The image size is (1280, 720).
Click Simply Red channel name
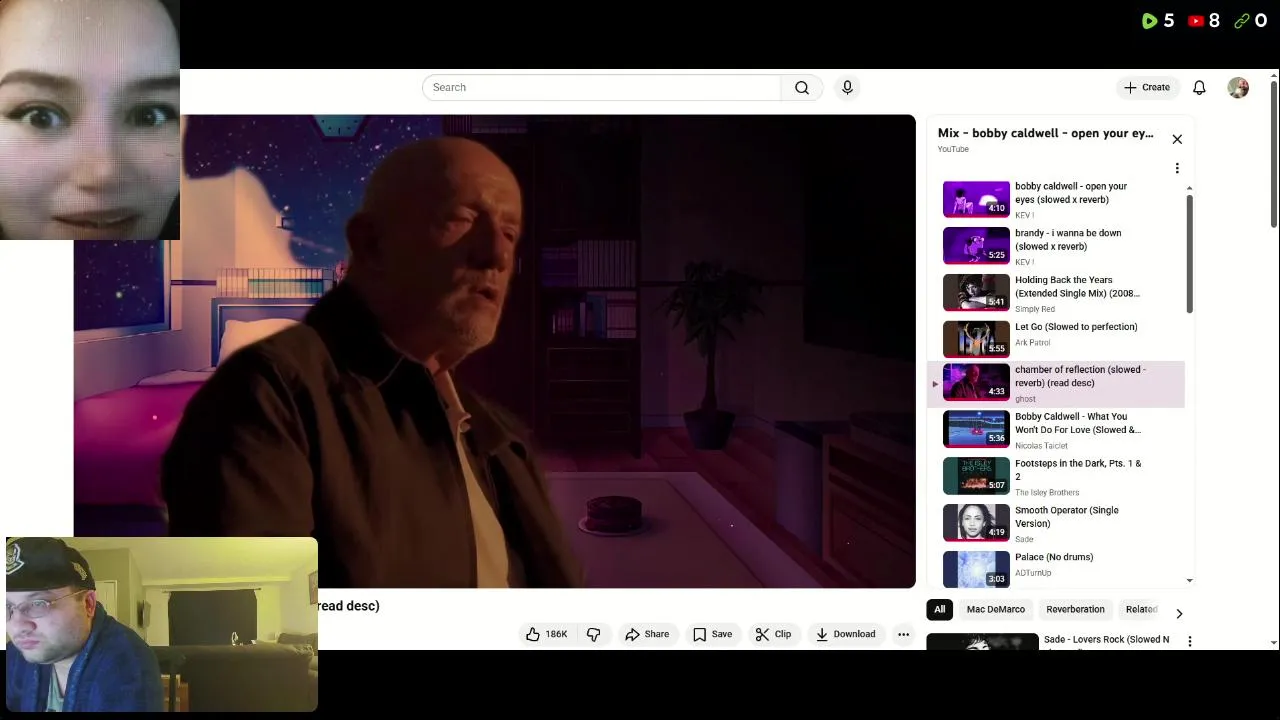1034,309
